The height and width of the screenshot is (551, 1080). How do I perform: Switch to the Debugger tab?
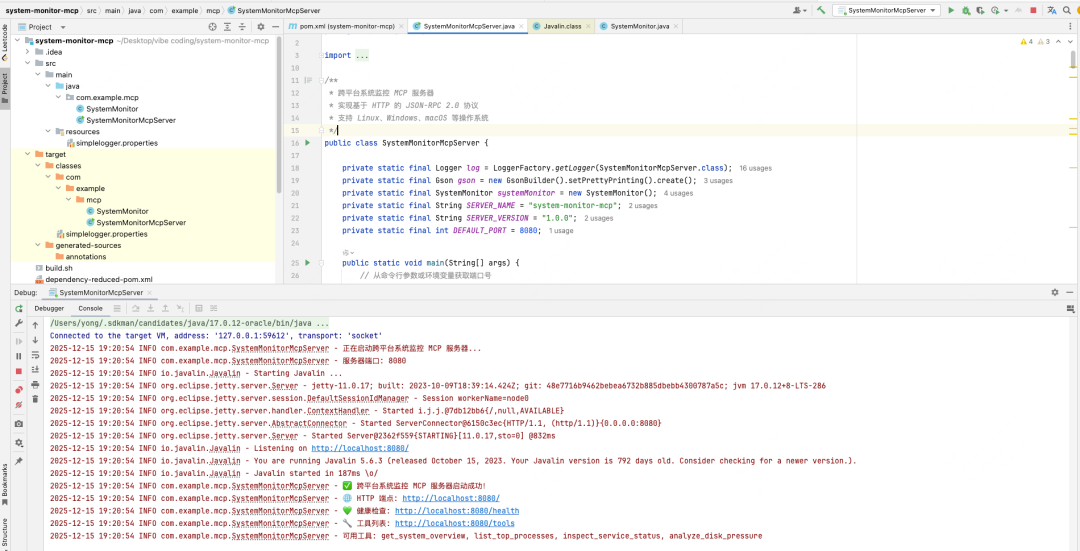(49, 308)
